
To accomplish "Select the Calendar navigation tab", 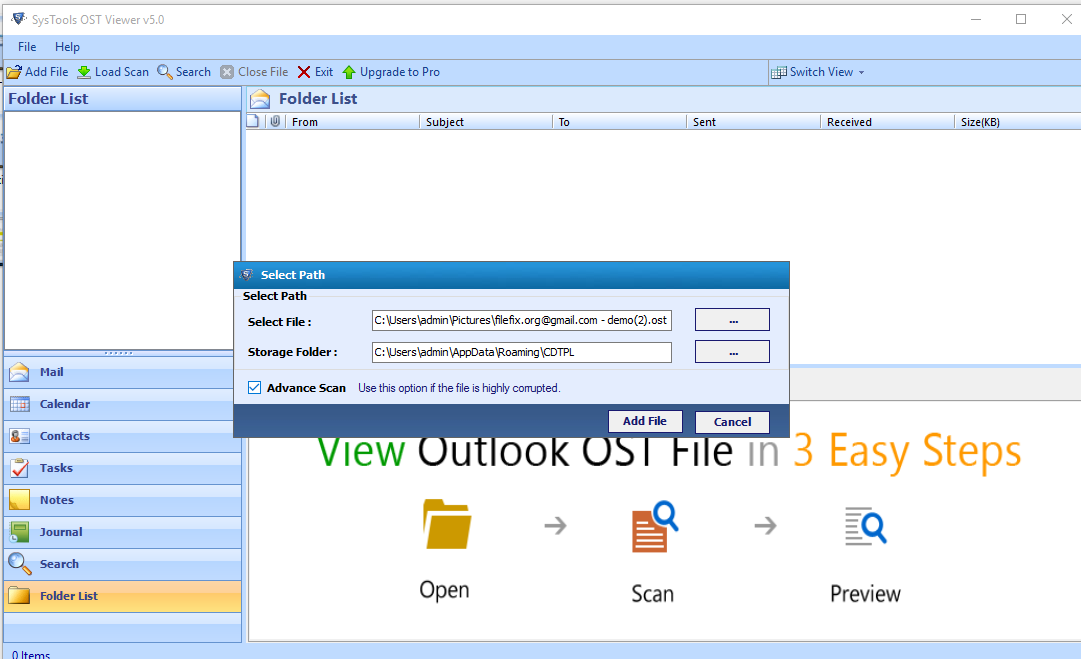I will tap(123, 404).
